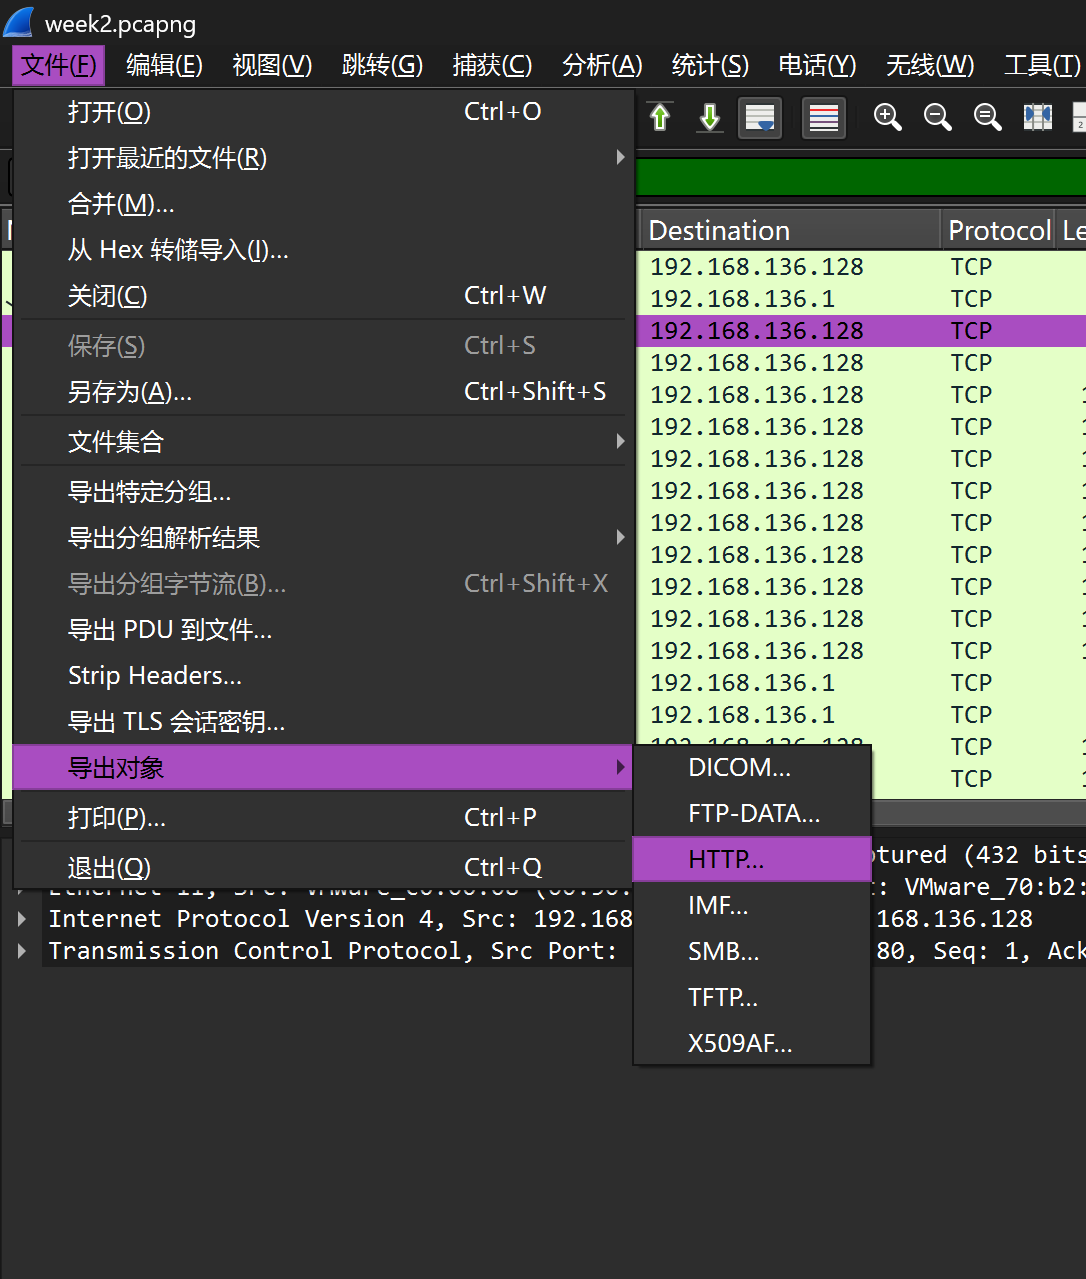
Task: Reset zoom to normal size icon
Action: point(987,118)
